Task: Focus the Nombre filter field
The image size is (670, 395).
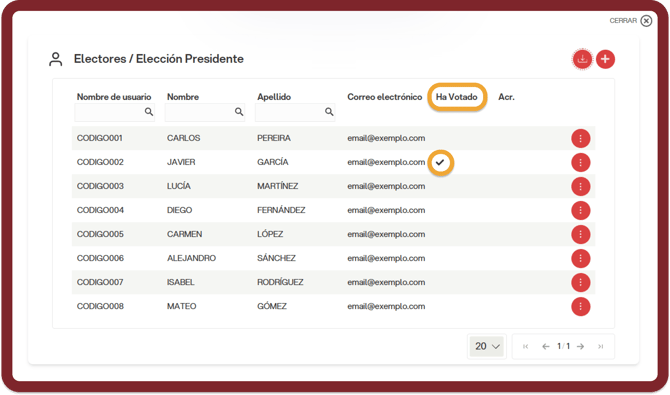Action: [x=205, y=112]
